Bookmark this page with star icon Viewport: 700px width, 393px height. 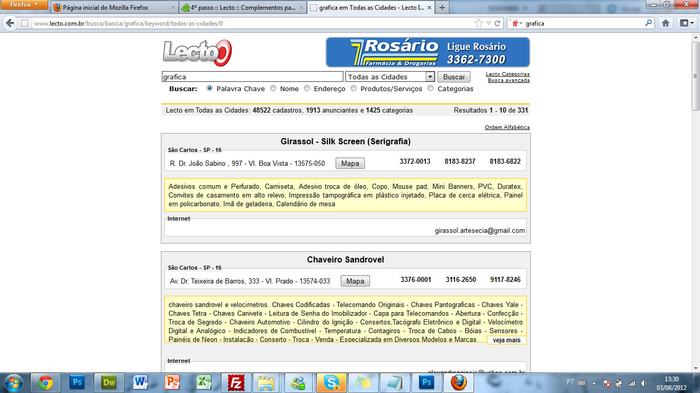(x=479, y=23)
